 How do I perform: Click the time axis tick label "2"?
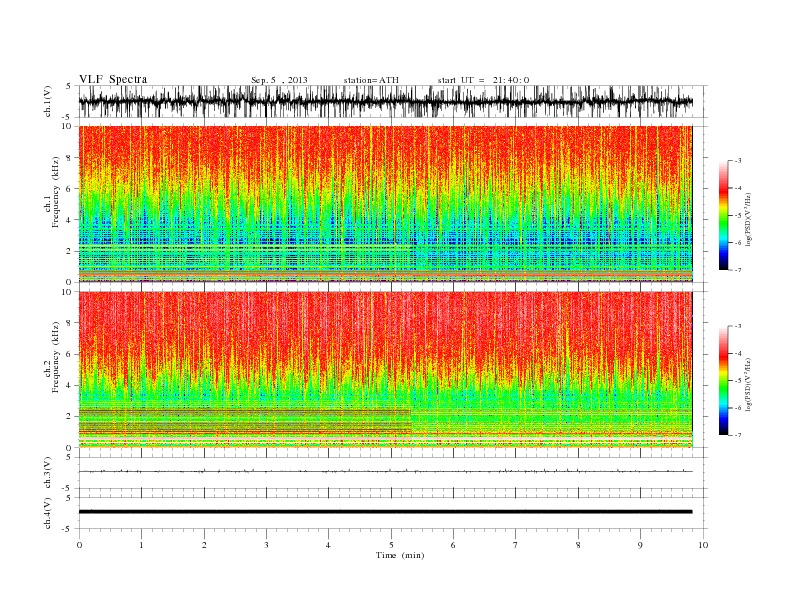pos(204,545)
